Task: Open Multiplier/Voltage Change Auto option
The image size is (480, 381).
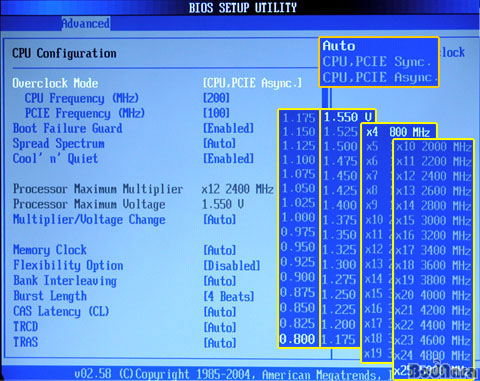Action: coord(220,220)
